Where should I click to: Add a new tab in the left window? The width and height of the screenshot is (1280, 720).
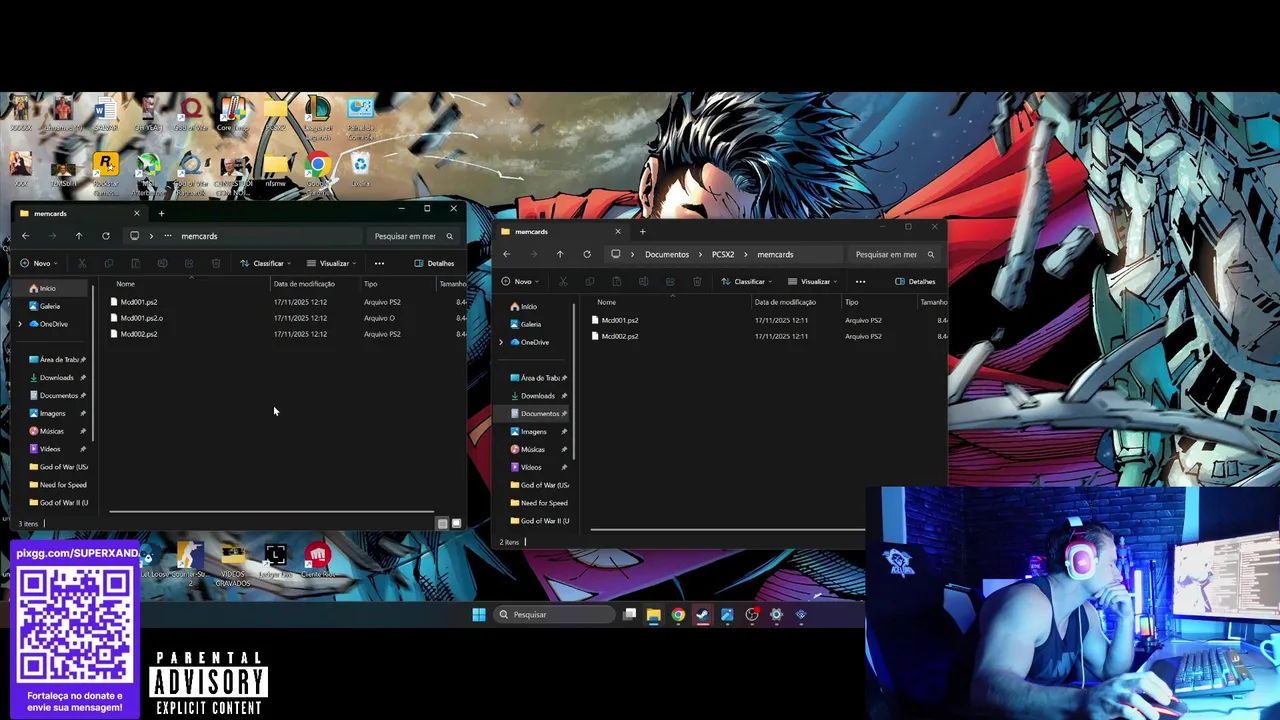tap(161, 213)
